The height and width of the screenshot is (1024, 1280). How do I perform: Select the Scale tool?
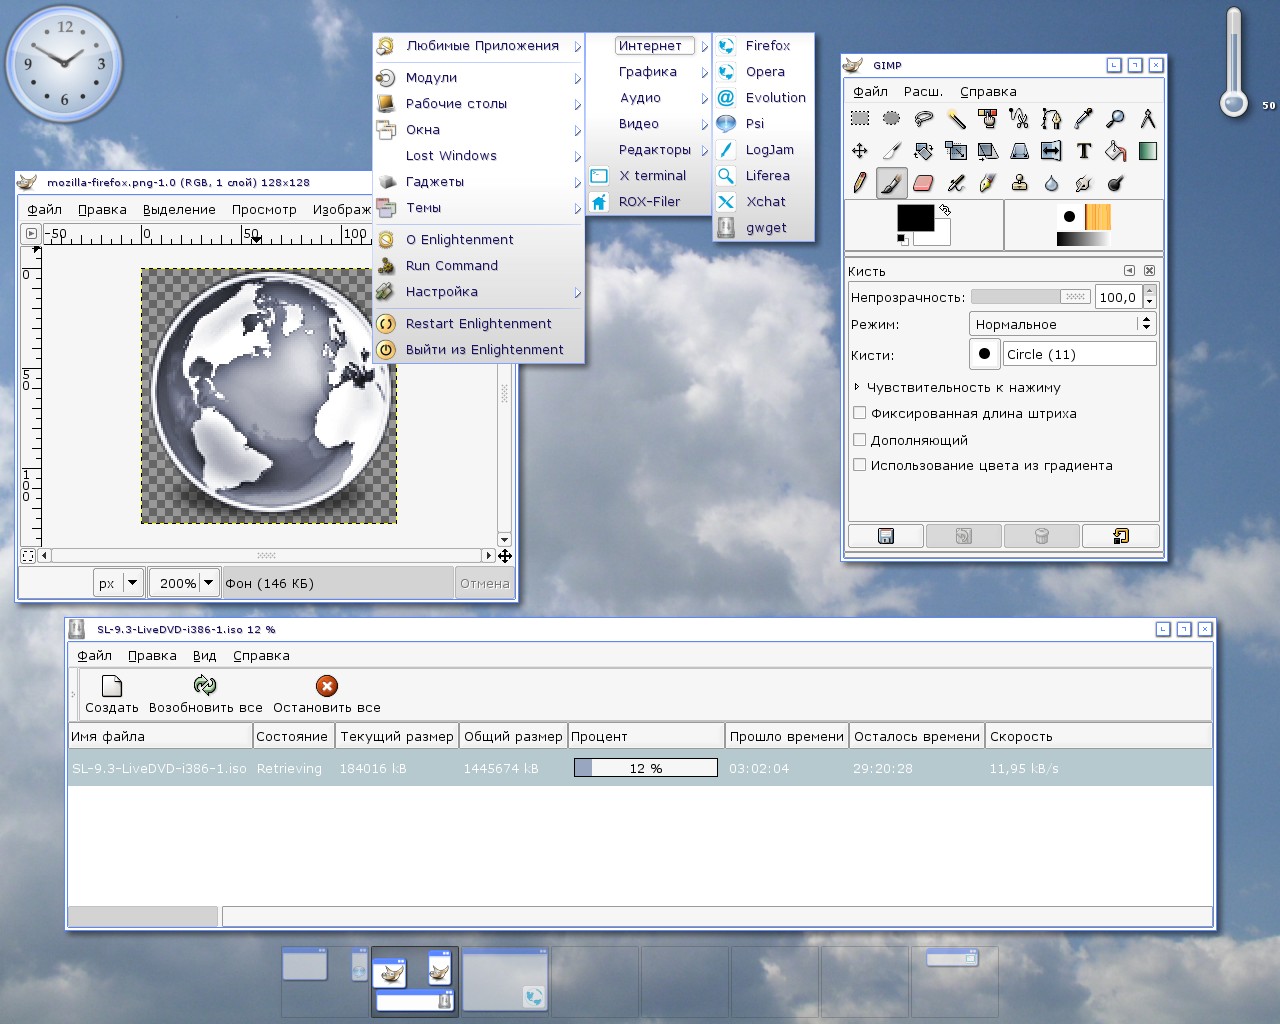pos(956,151)
